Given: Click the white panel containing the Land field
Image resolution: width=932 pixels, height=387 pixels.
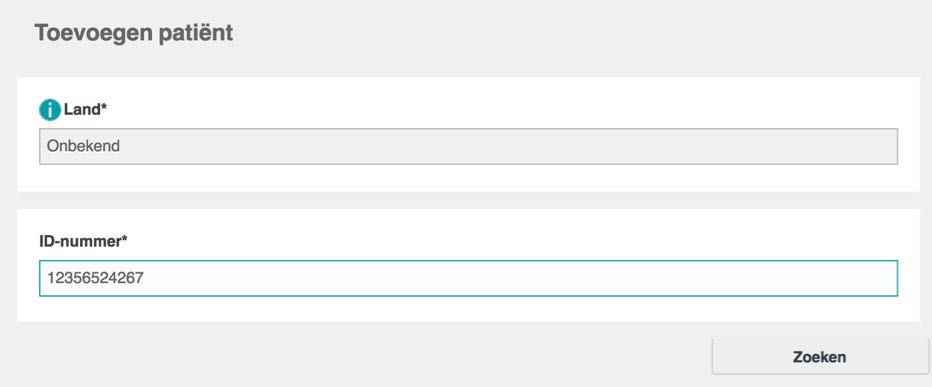Looking at the screenshot, I should tap(468, 134).
